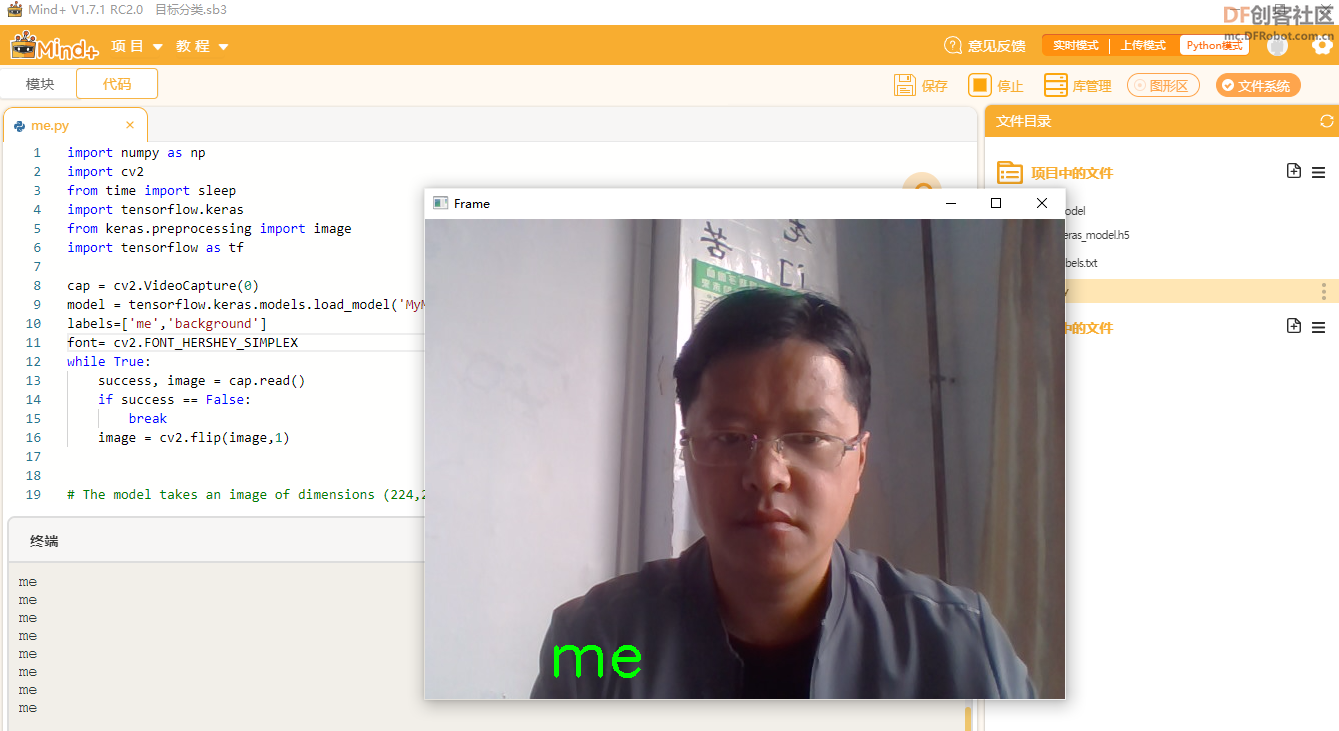Screen dimensions: 1339x731
Task: Switch to the 模块 tab
Action: point(40,84)
